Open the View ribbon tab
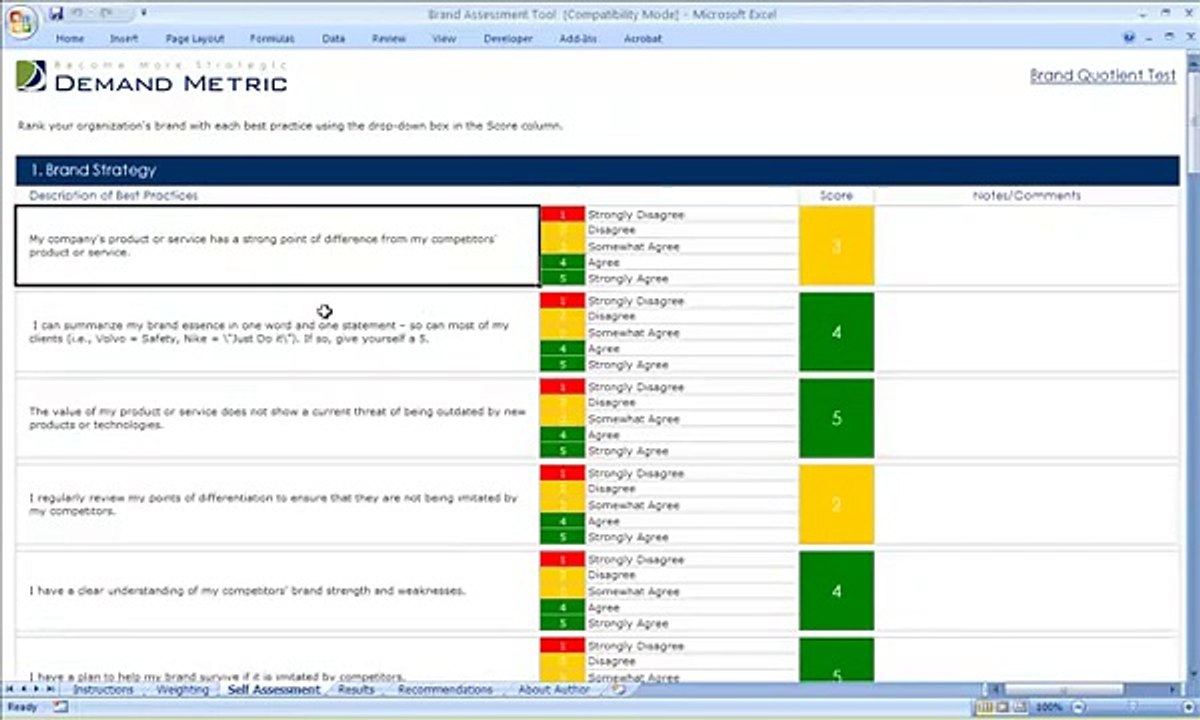This screenshot has height=720, width=1200. pyautogui.click(x=444, y=39)
